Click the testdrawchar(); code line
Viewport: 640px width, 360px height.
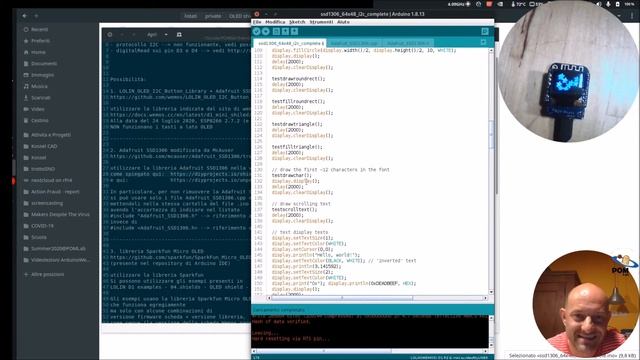(291, 176)
